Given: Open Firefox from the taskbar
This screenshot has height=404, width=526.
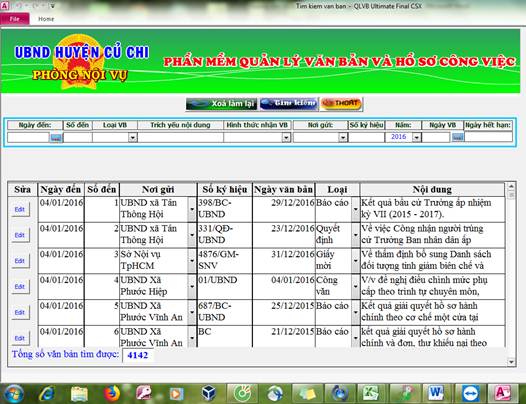Looking at the screenshot, I should tap(112, 394).
